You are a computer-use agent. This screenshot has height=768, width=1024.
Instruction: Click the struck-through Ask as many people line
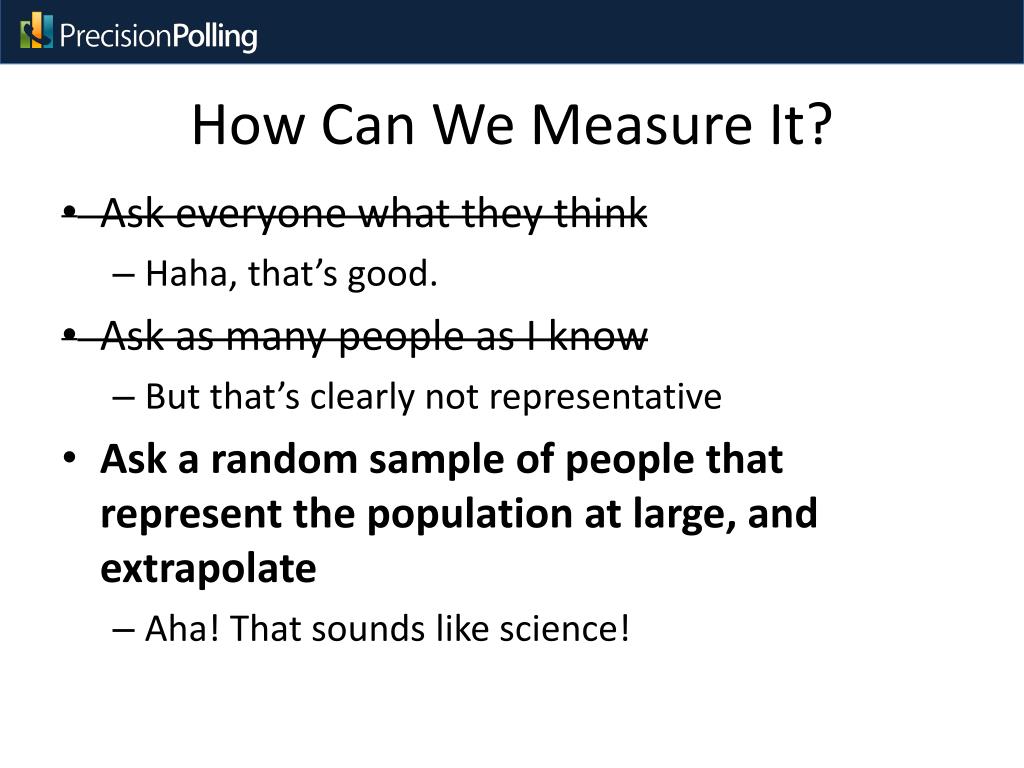[374, 336]
